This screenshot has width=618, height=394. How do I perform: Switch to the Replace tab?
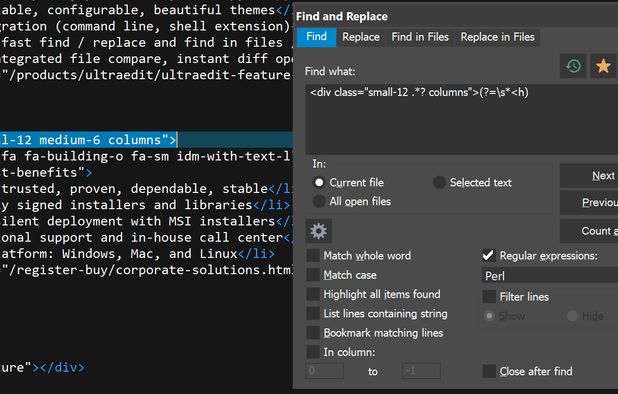[x=361, y=37]
